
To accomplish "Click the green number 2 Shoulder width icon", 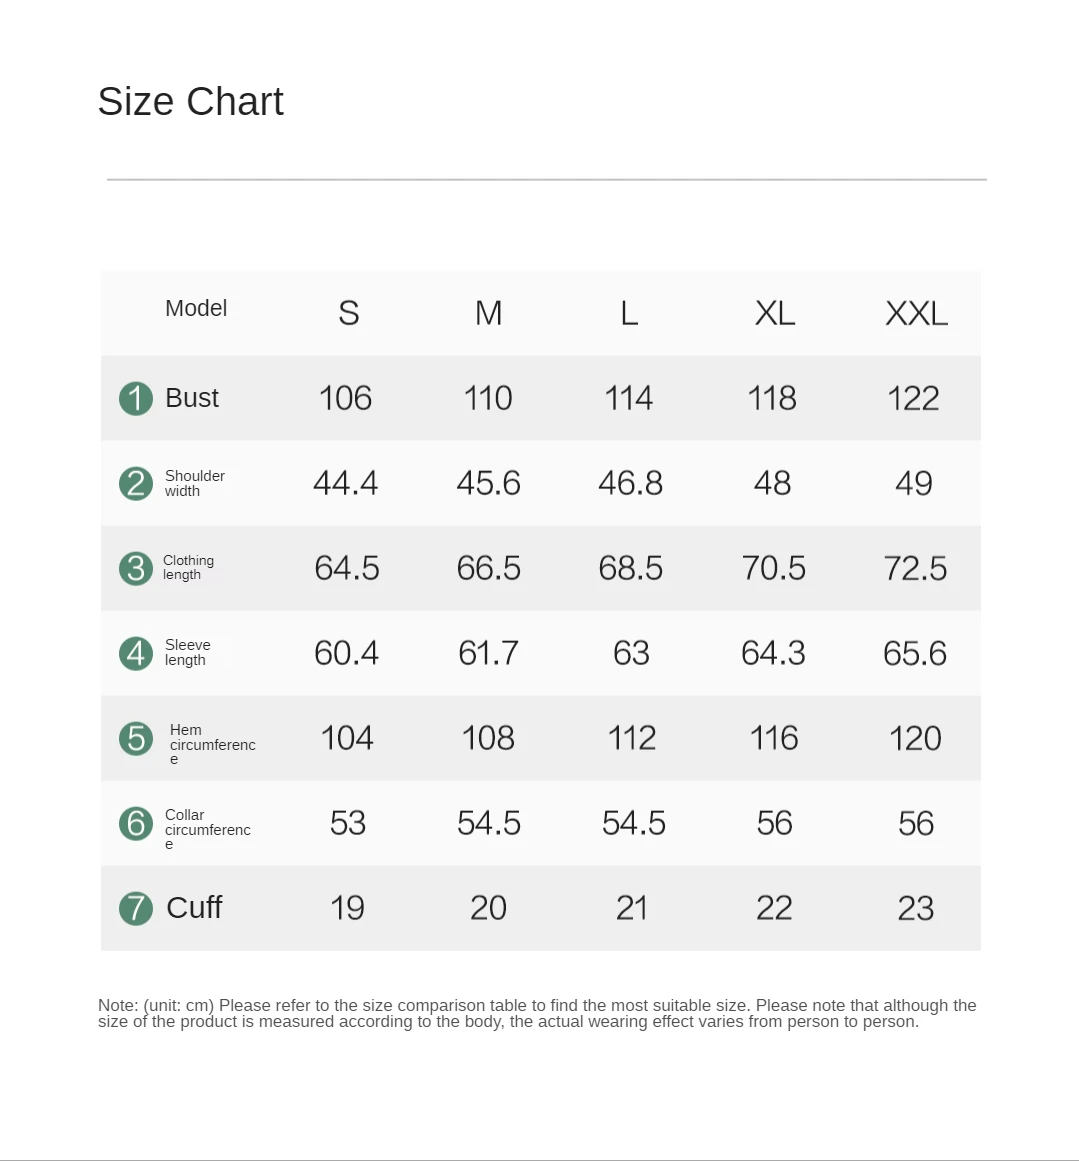I will (136, 483).
